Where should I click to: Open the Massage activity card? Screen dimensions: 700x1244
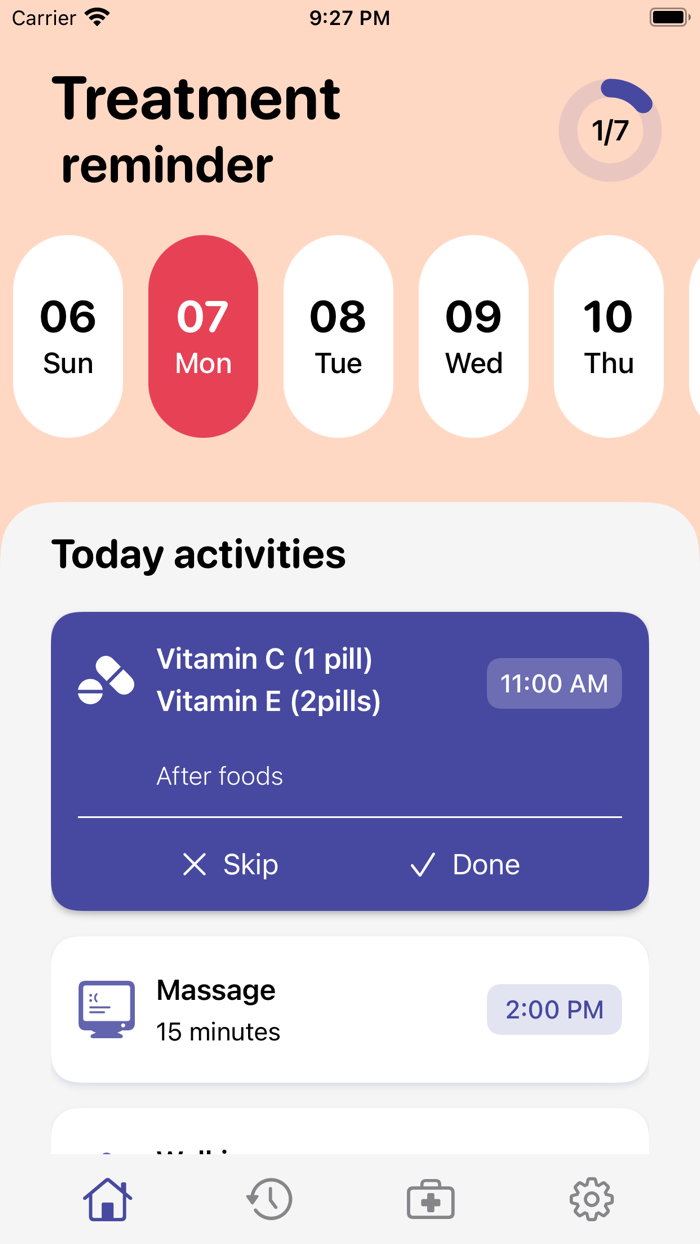pyautogui.click(x=350, y=1009)
